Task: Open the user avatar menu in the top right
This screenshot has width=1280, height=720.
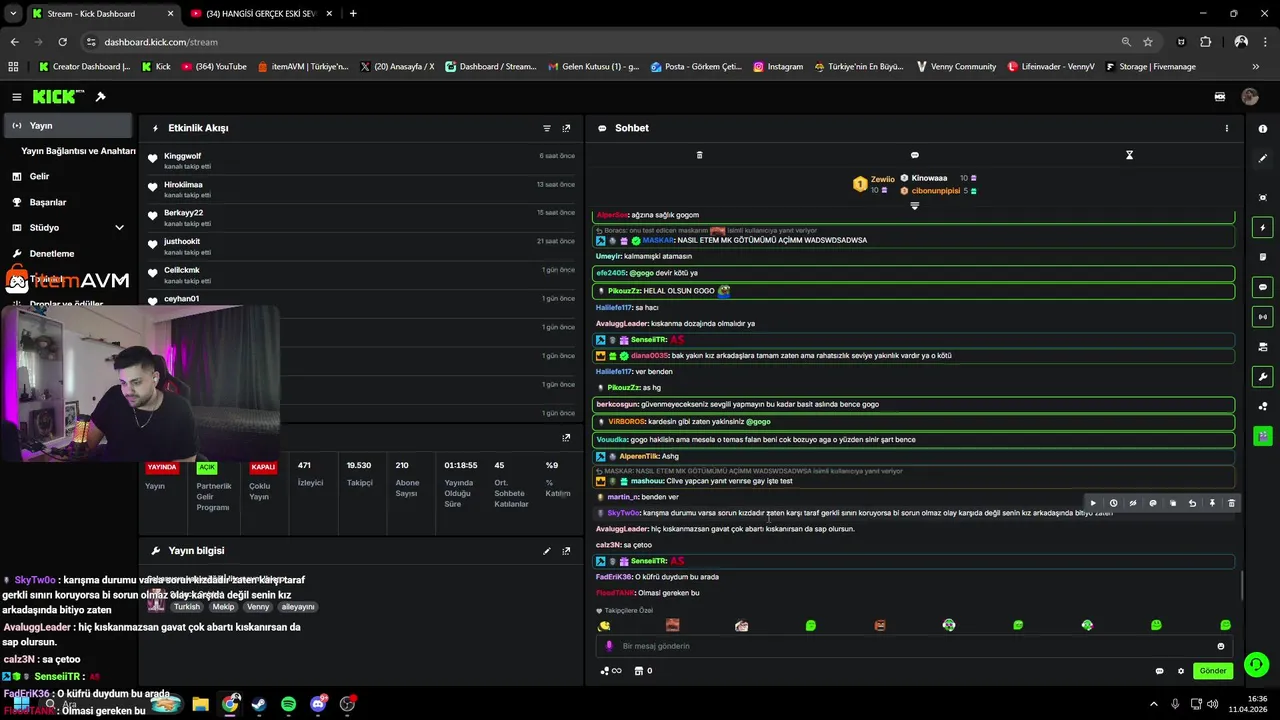Action: click(x=1249, y=97)
